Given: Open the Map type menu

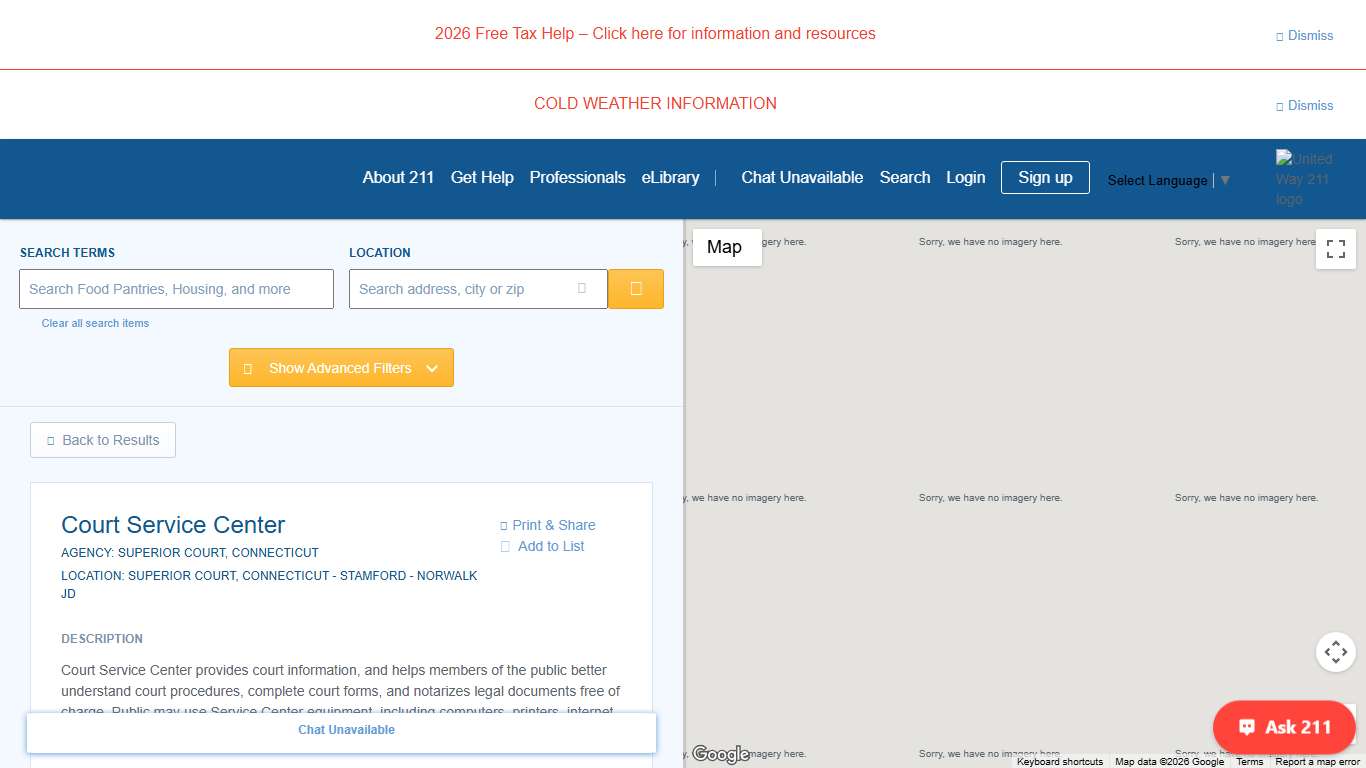Looking at the screenshot, I should tap(726, 247).
